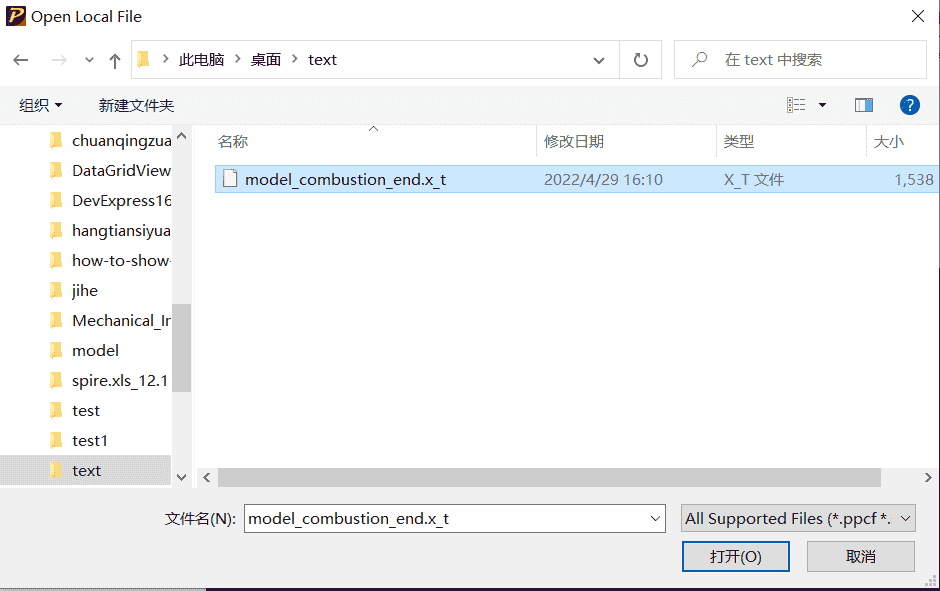Viewport: 940px width, 591px height.
Task: Go back with the left arrow
Action: coord(21,60)
